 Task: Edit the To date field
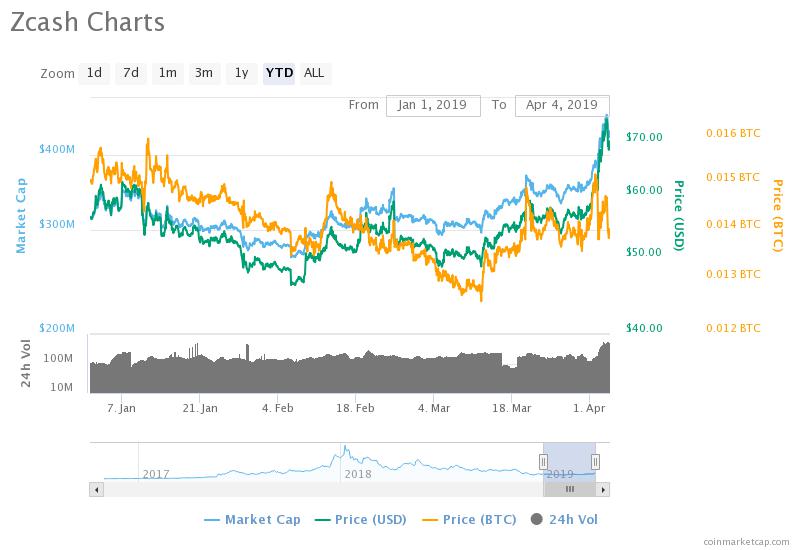pyautogui.click(x=562, y=105)
